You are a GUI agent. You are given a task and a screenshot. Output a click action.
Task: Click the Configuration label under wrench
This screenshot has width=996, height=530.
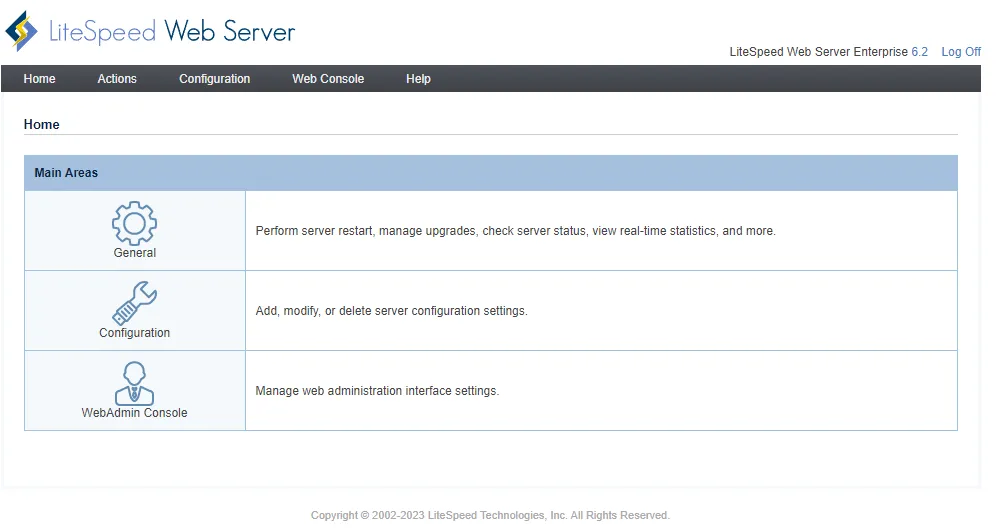(x=135, y=333)
